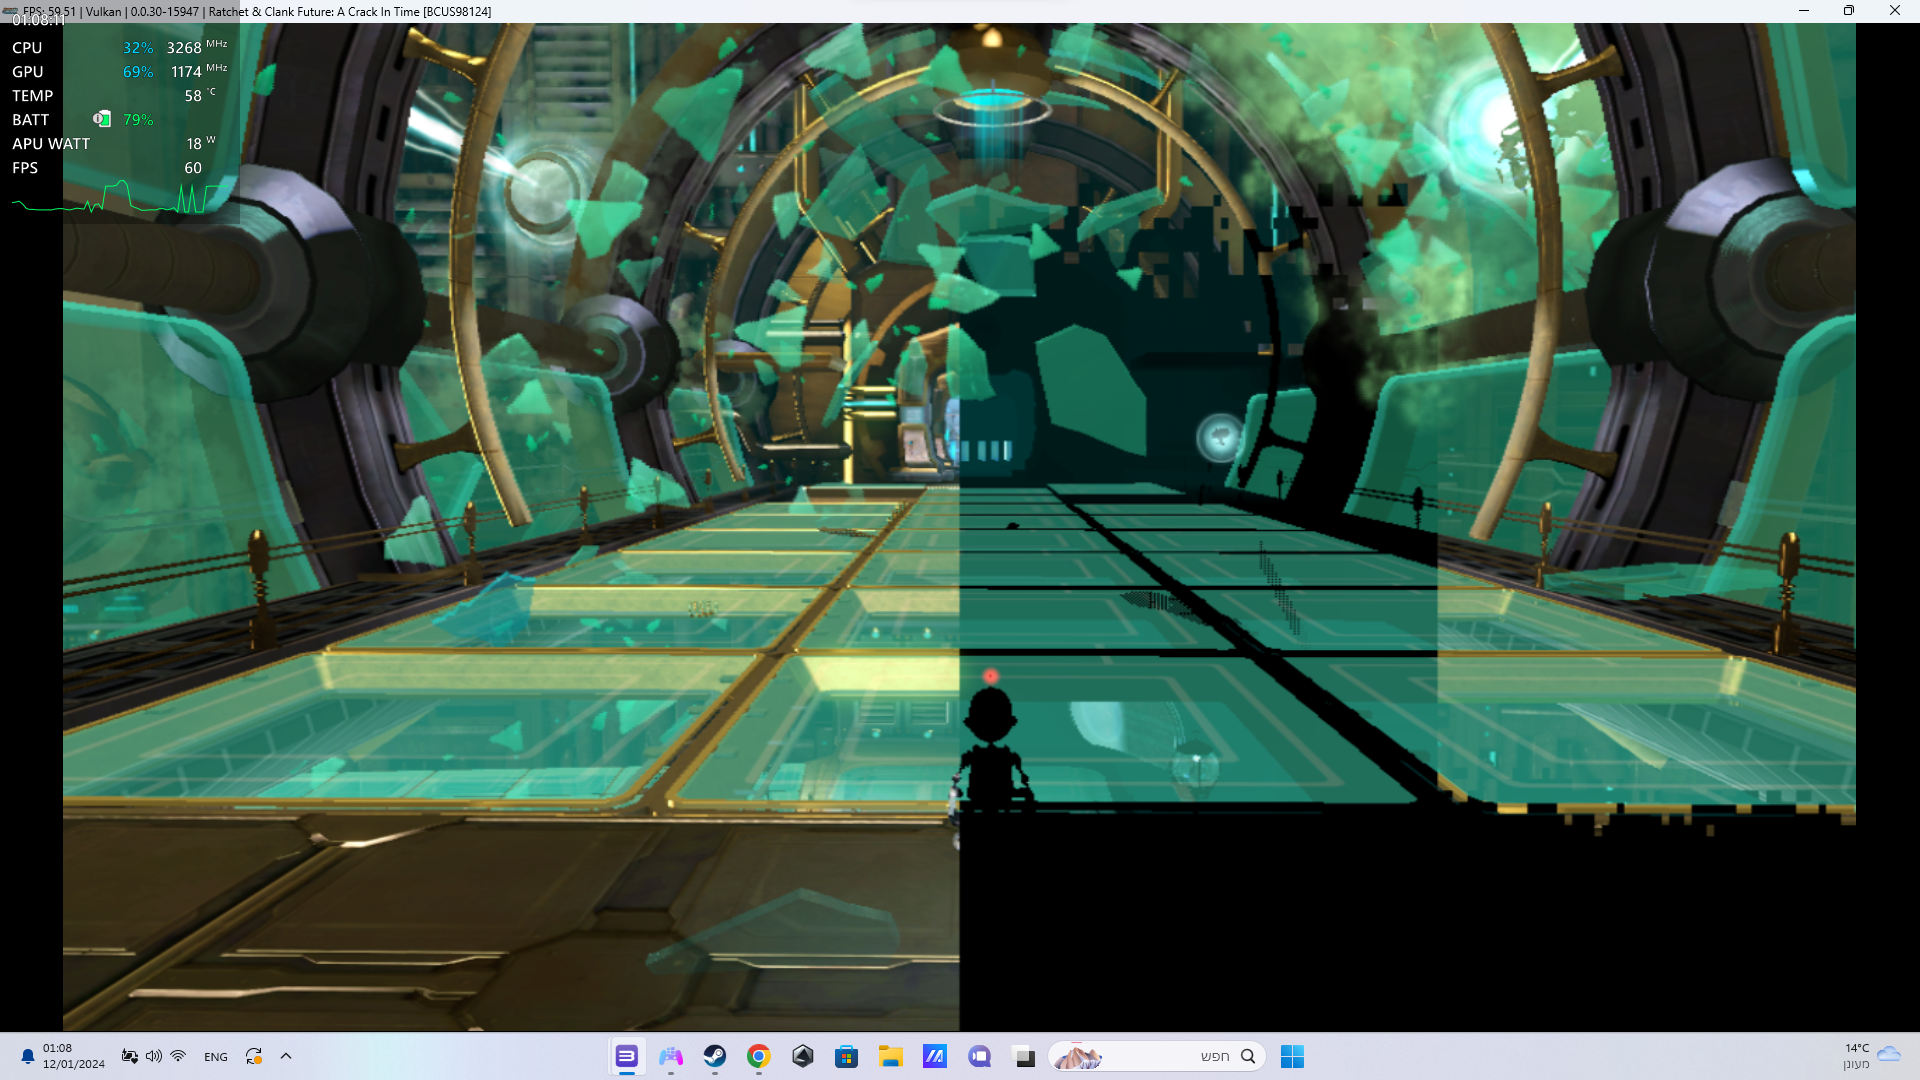Open the blue slashes taskbar app

click(x=934, y=1056)
